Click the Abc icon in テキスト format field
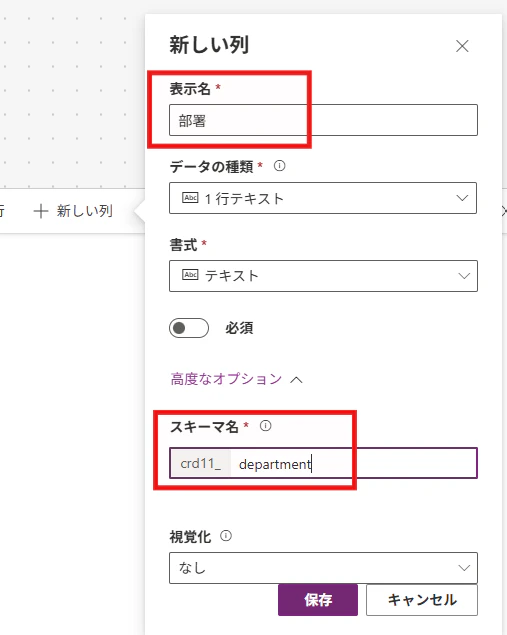This screenshot has height=635, width=507. click(190, 275)
